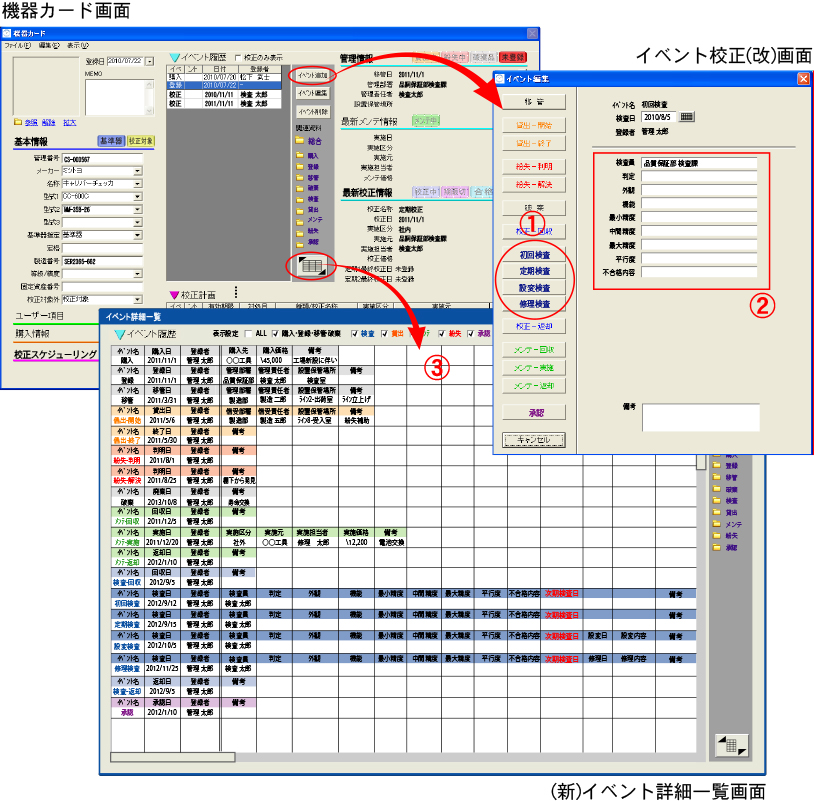Switch to the 校正対象 tab
This screenshot has width=814, height=801.
(141, 141)
